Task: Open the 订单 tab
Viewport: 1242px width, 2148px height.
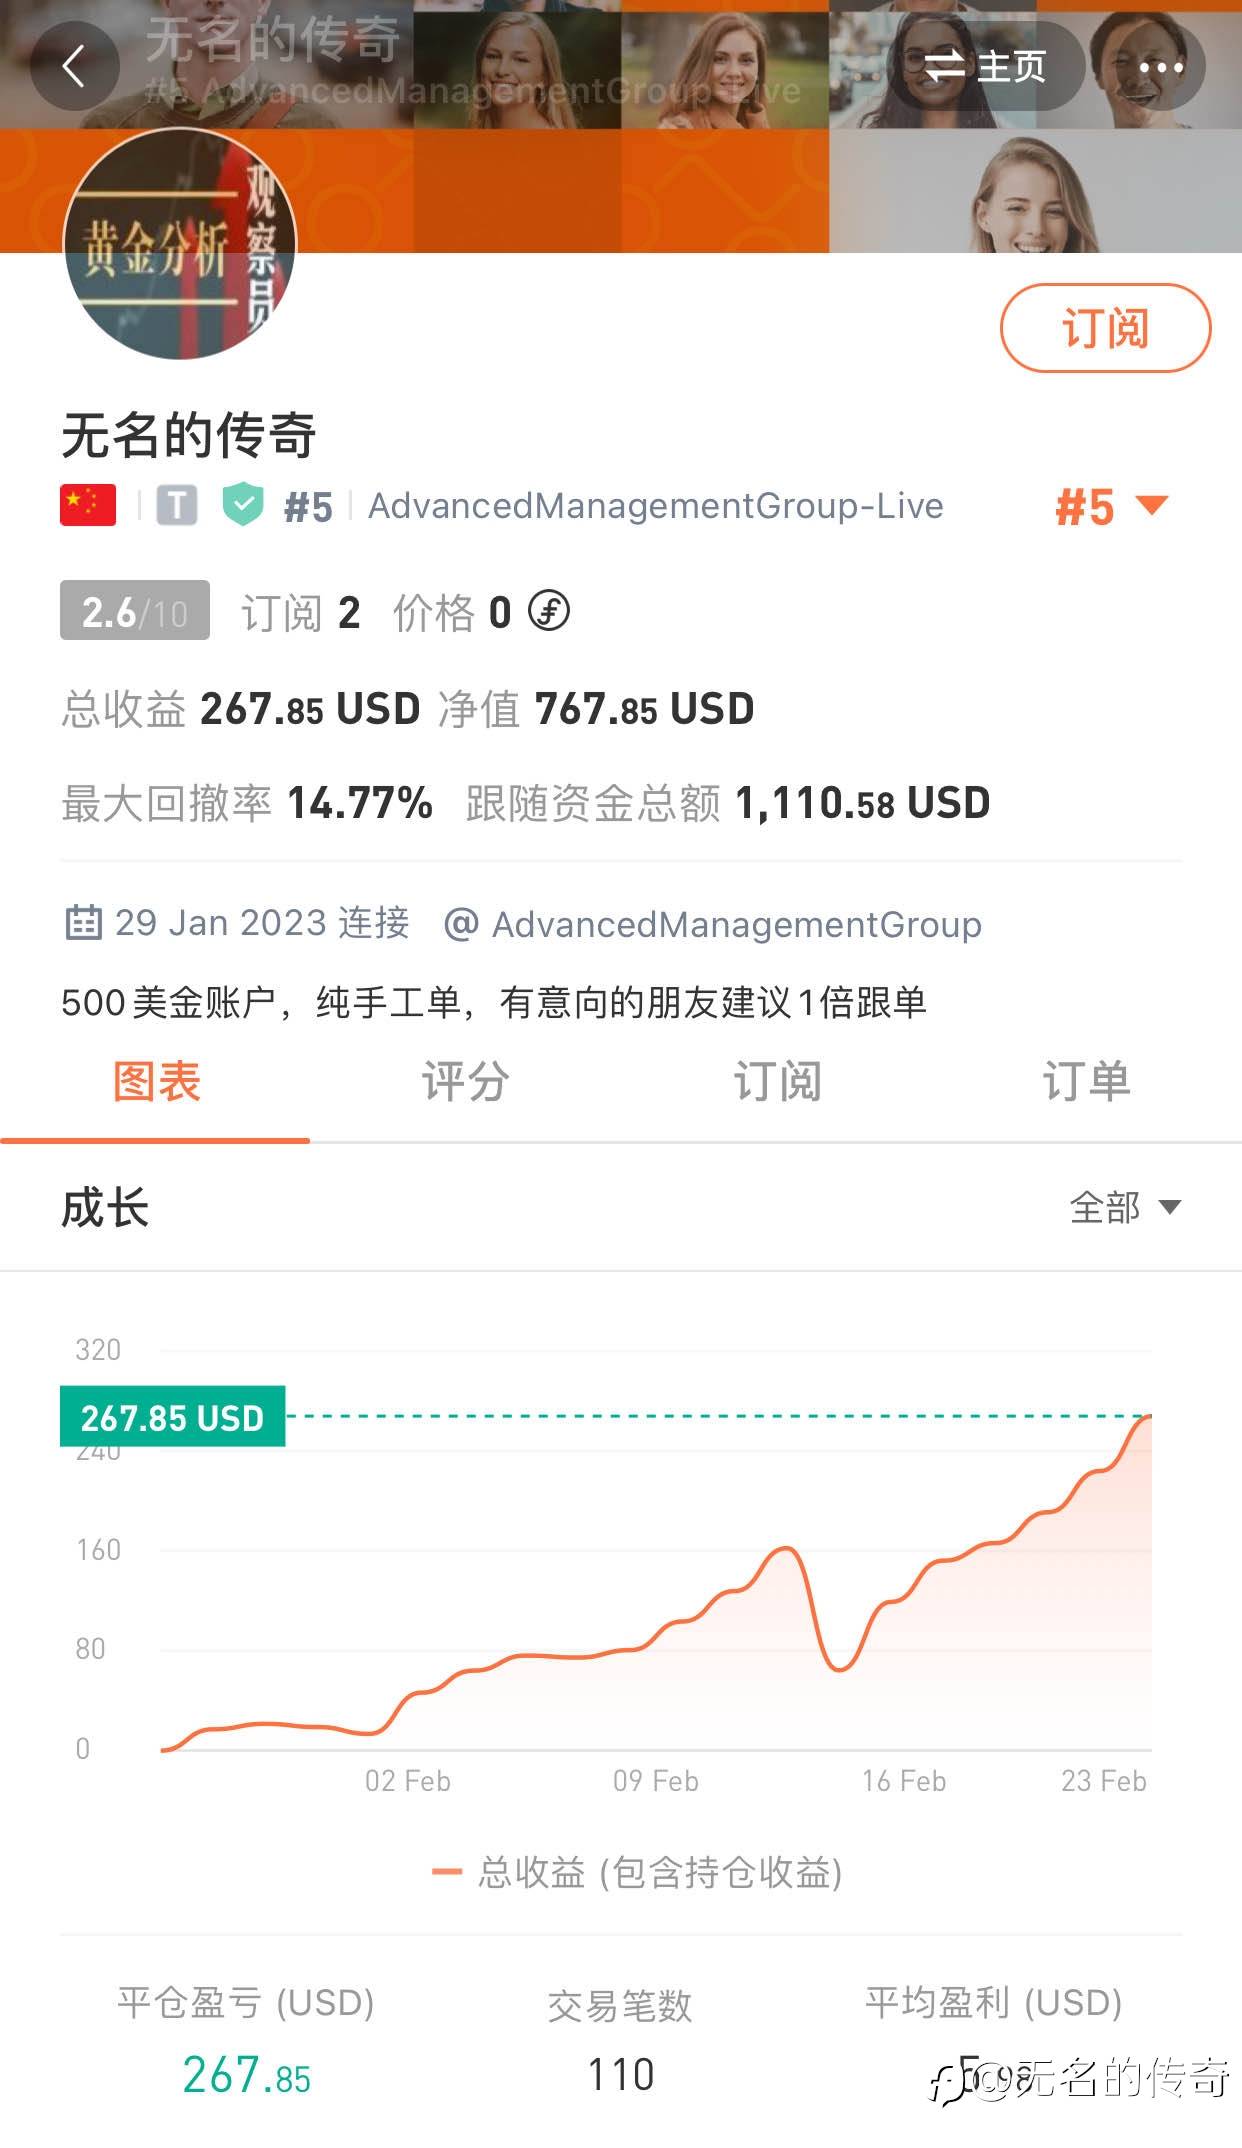Action: pos(1086,1082)
